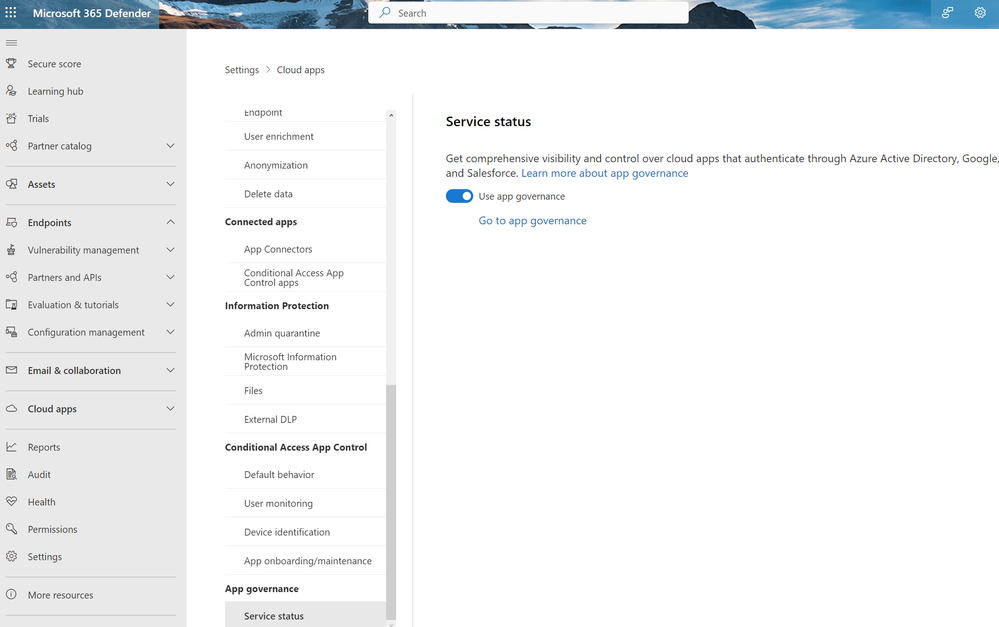
Task: Click Settings breadcrumb link
Action: pyautogui.click(x=241, y=70)
